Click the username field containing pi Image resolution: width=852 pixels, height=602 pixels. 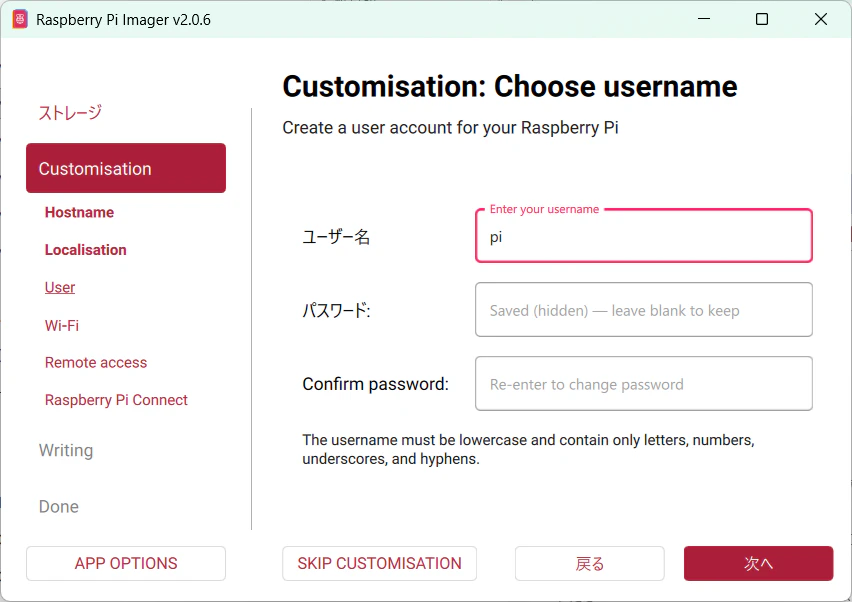(644, 236)
